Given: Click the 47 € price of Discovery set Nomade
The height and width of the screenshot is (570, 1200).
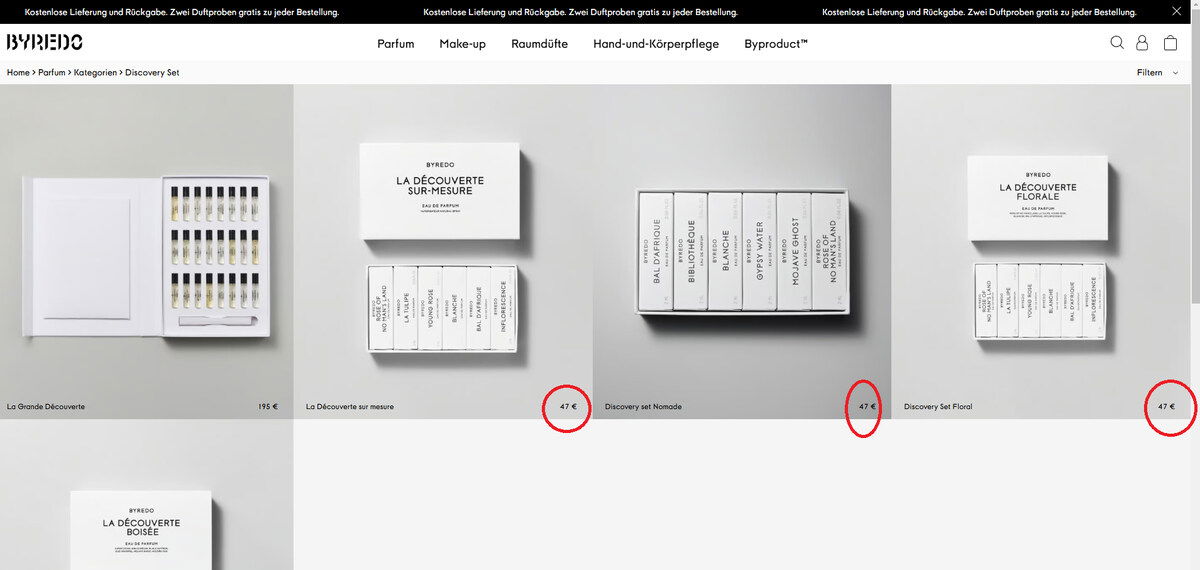Looking at the screenshot, I should click(867, 407).
